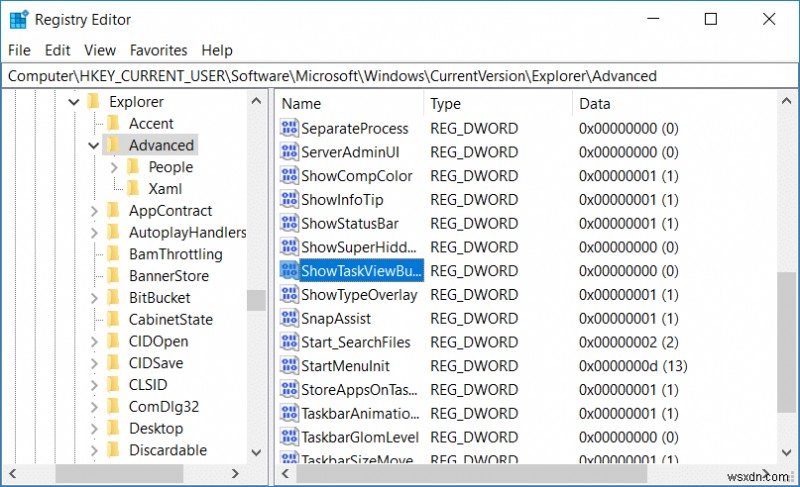This screenshot has height=487, width=800.
Task: Click the folder icon next to CLSID
Action: (x=114, y=385)
